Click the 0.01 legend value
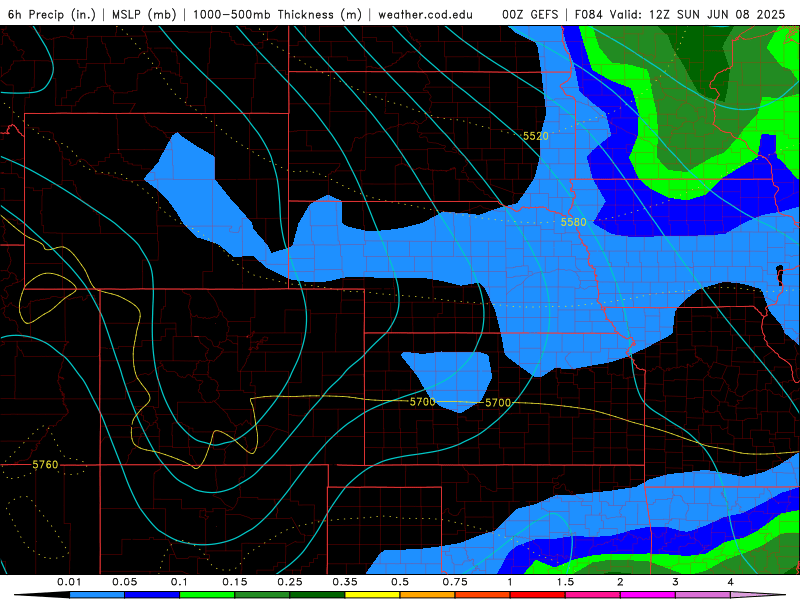The height and width of the screenshot is (600, 800). pos(69,582)
